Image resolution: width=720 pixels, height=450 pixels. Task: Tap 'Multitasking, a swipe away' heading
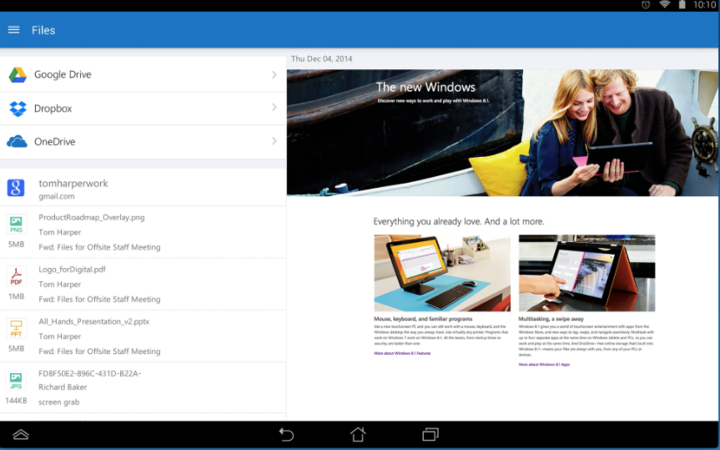click(x=551, y=319)
